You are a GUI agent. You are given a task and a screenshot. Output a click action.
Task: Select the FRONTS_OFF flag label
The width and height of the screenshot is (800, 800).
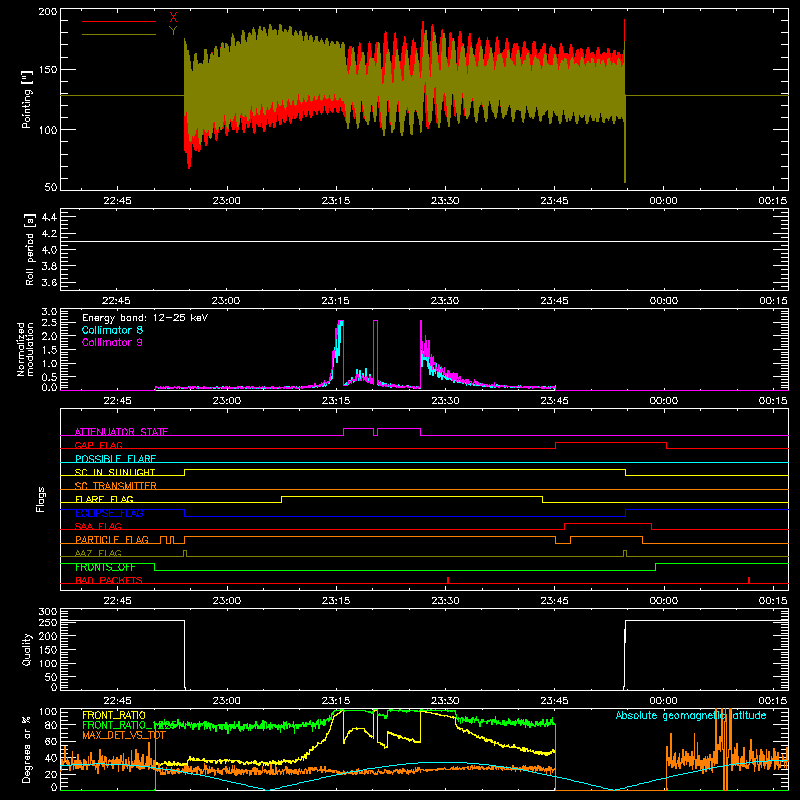tap(105, 567)
